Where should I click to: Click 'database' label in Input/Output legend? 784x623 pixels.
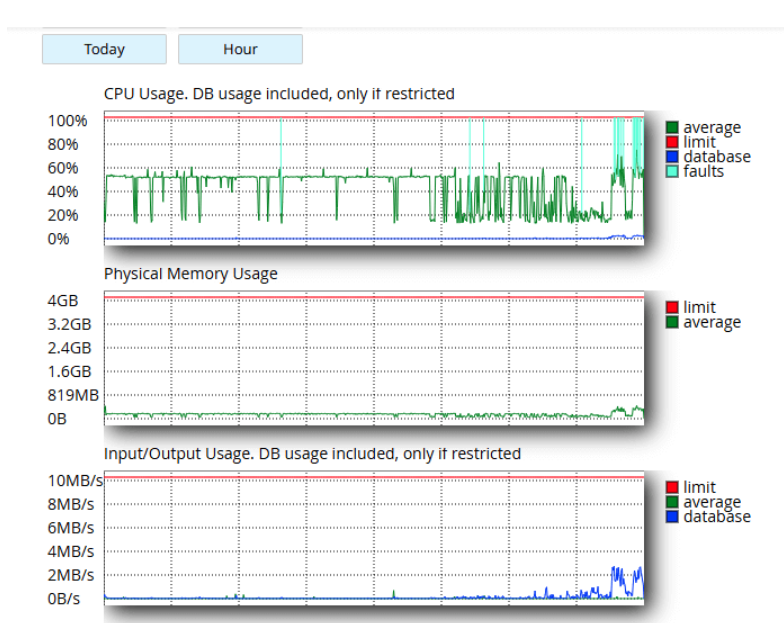click(x=717, y=516)
